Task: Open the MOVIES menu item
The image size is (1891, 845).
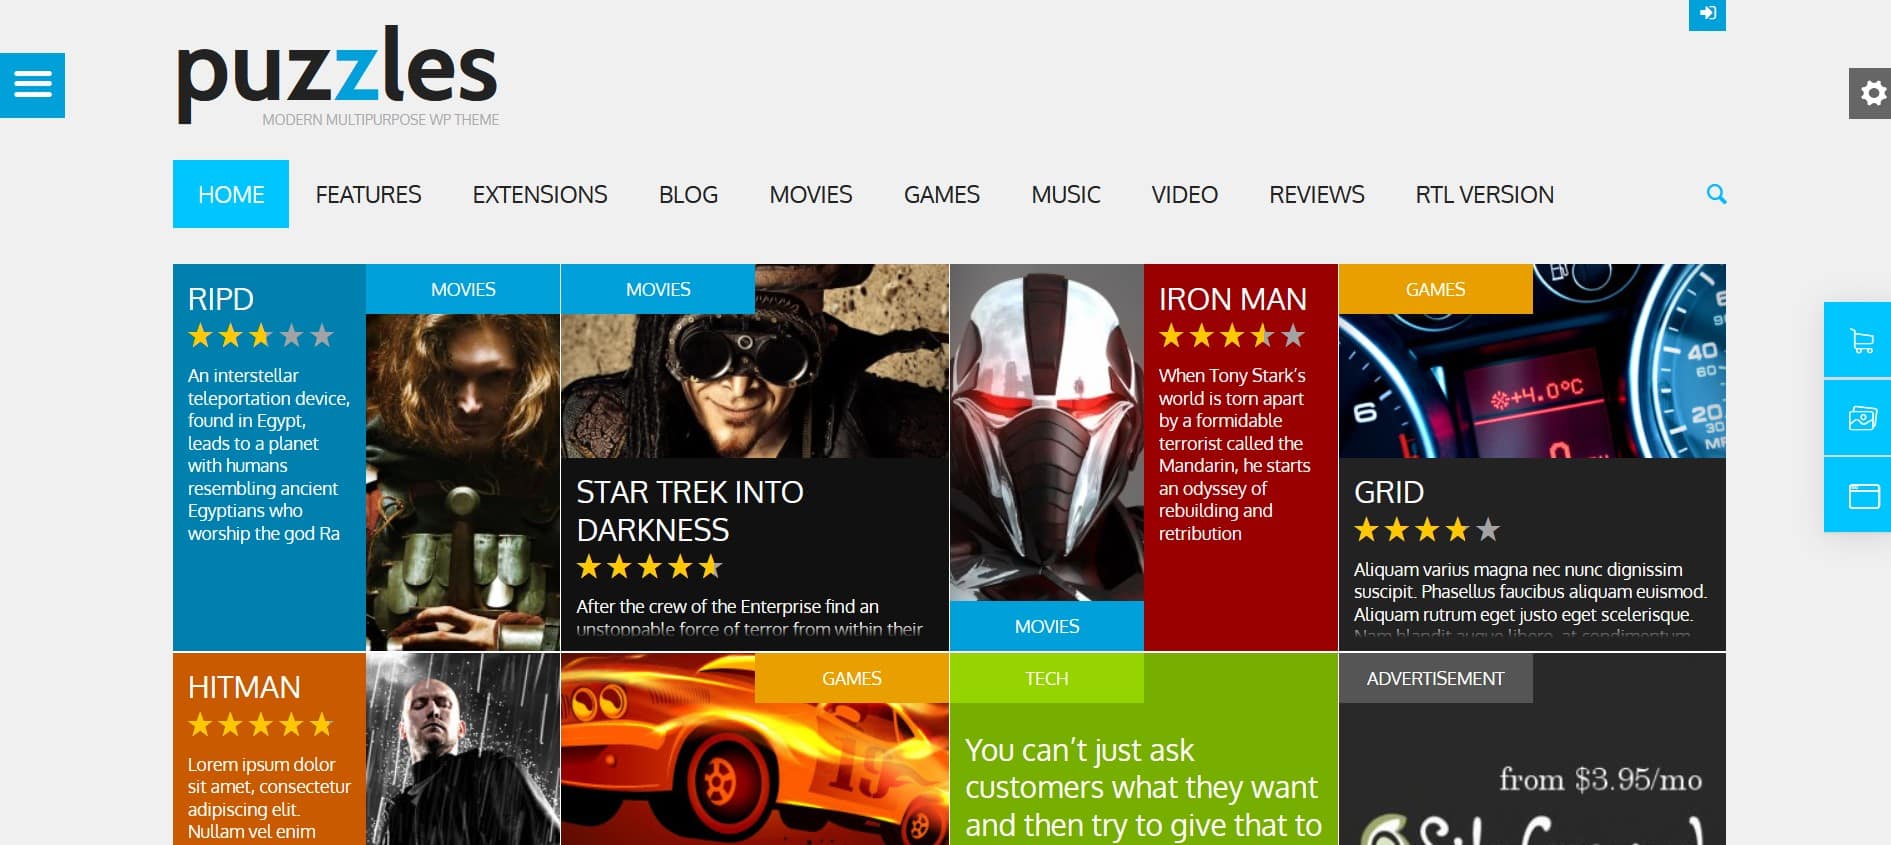Action: [811, 194]
